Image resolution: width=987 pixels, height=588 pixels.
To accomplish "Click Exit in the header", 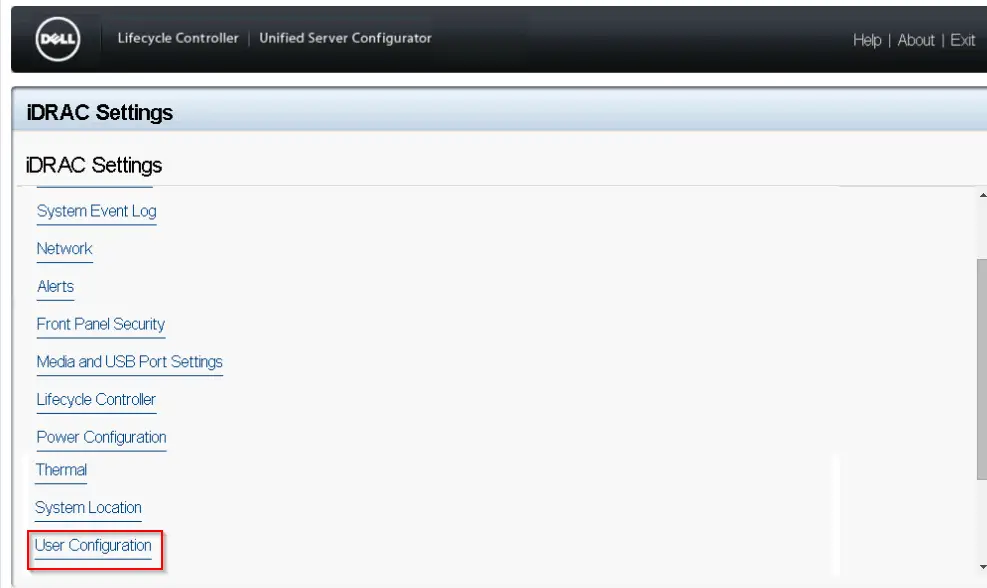I will click(962, 40).
